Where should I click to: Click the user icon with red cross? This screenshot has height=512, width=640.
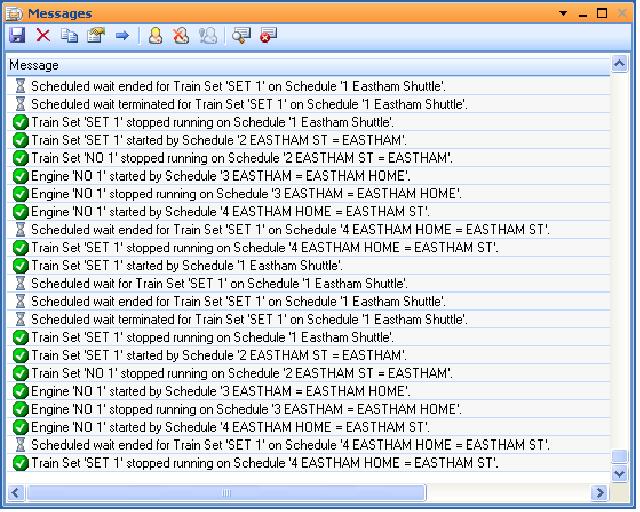pyautogui.click(x=181, y=36)
